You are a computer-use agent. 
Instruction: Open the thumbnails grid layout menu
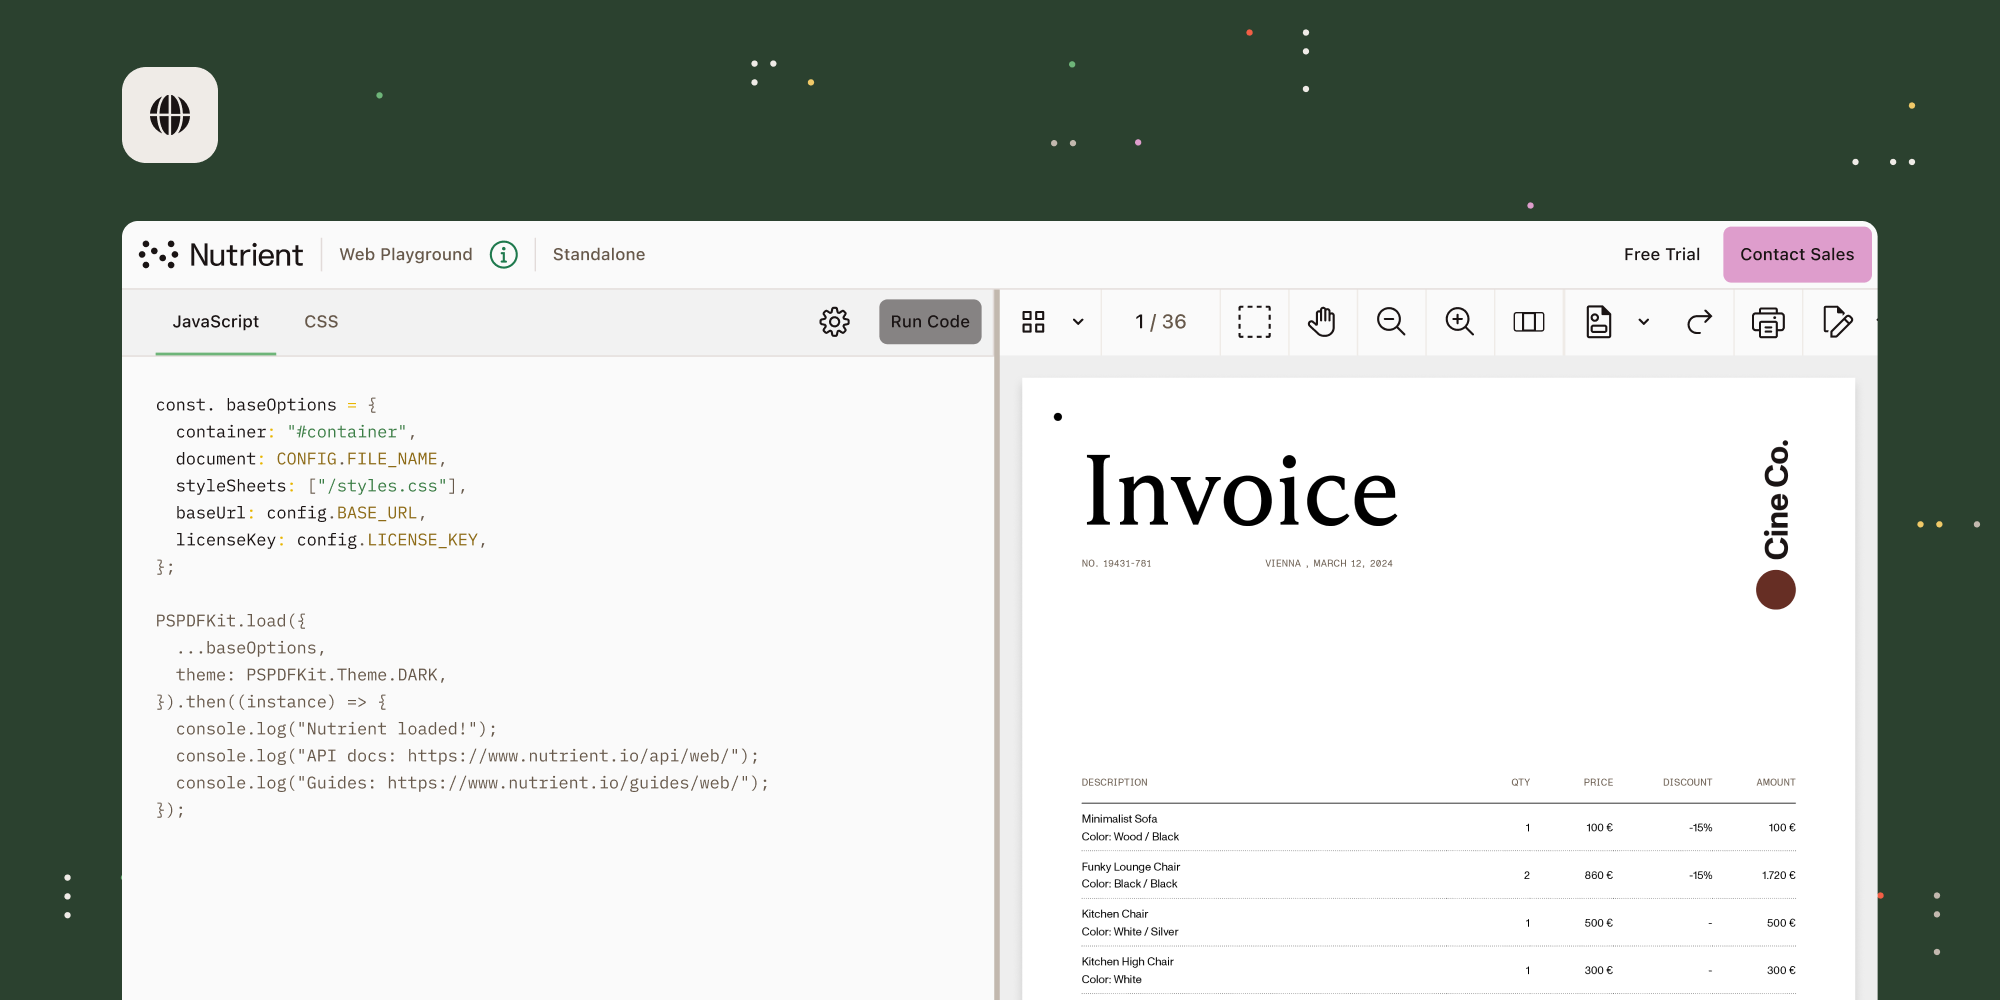tap(1033, 322)
